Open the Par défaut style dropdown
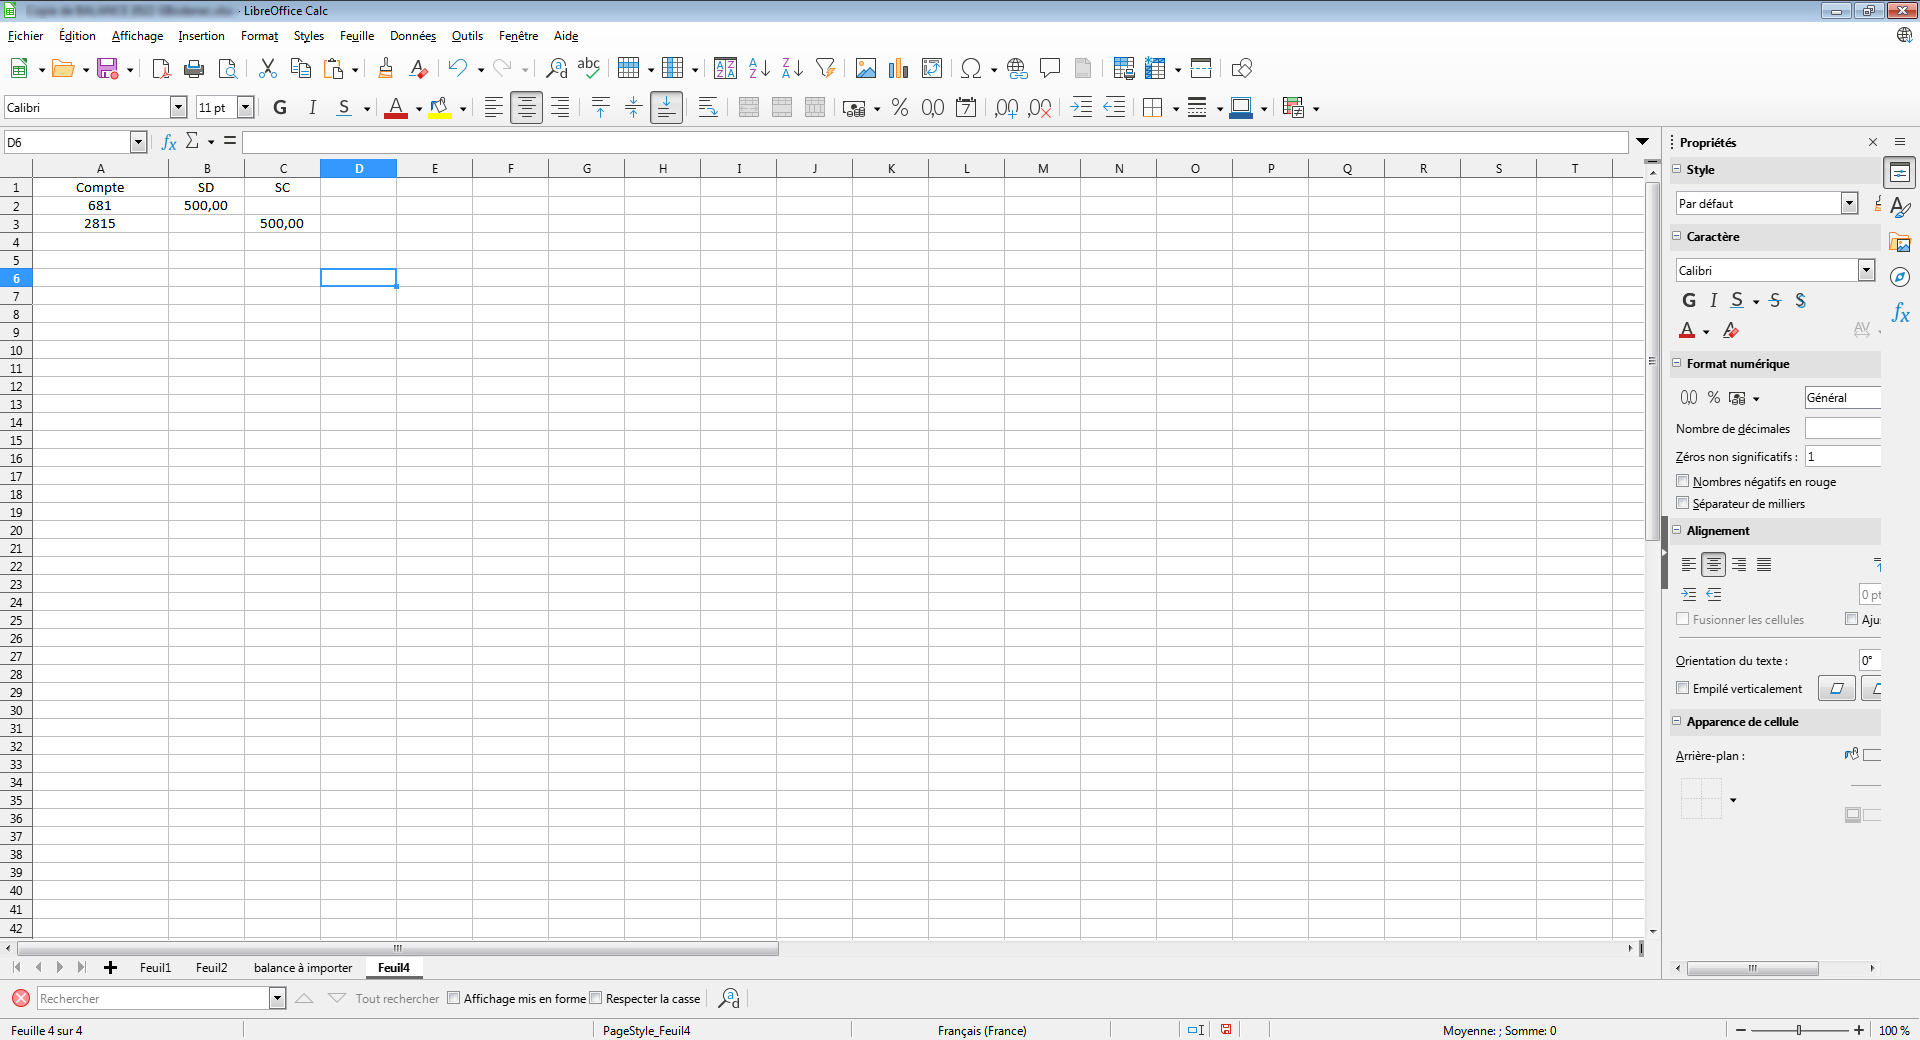The width and height of the screenshot is (1920, 1040). [1849, 203]
